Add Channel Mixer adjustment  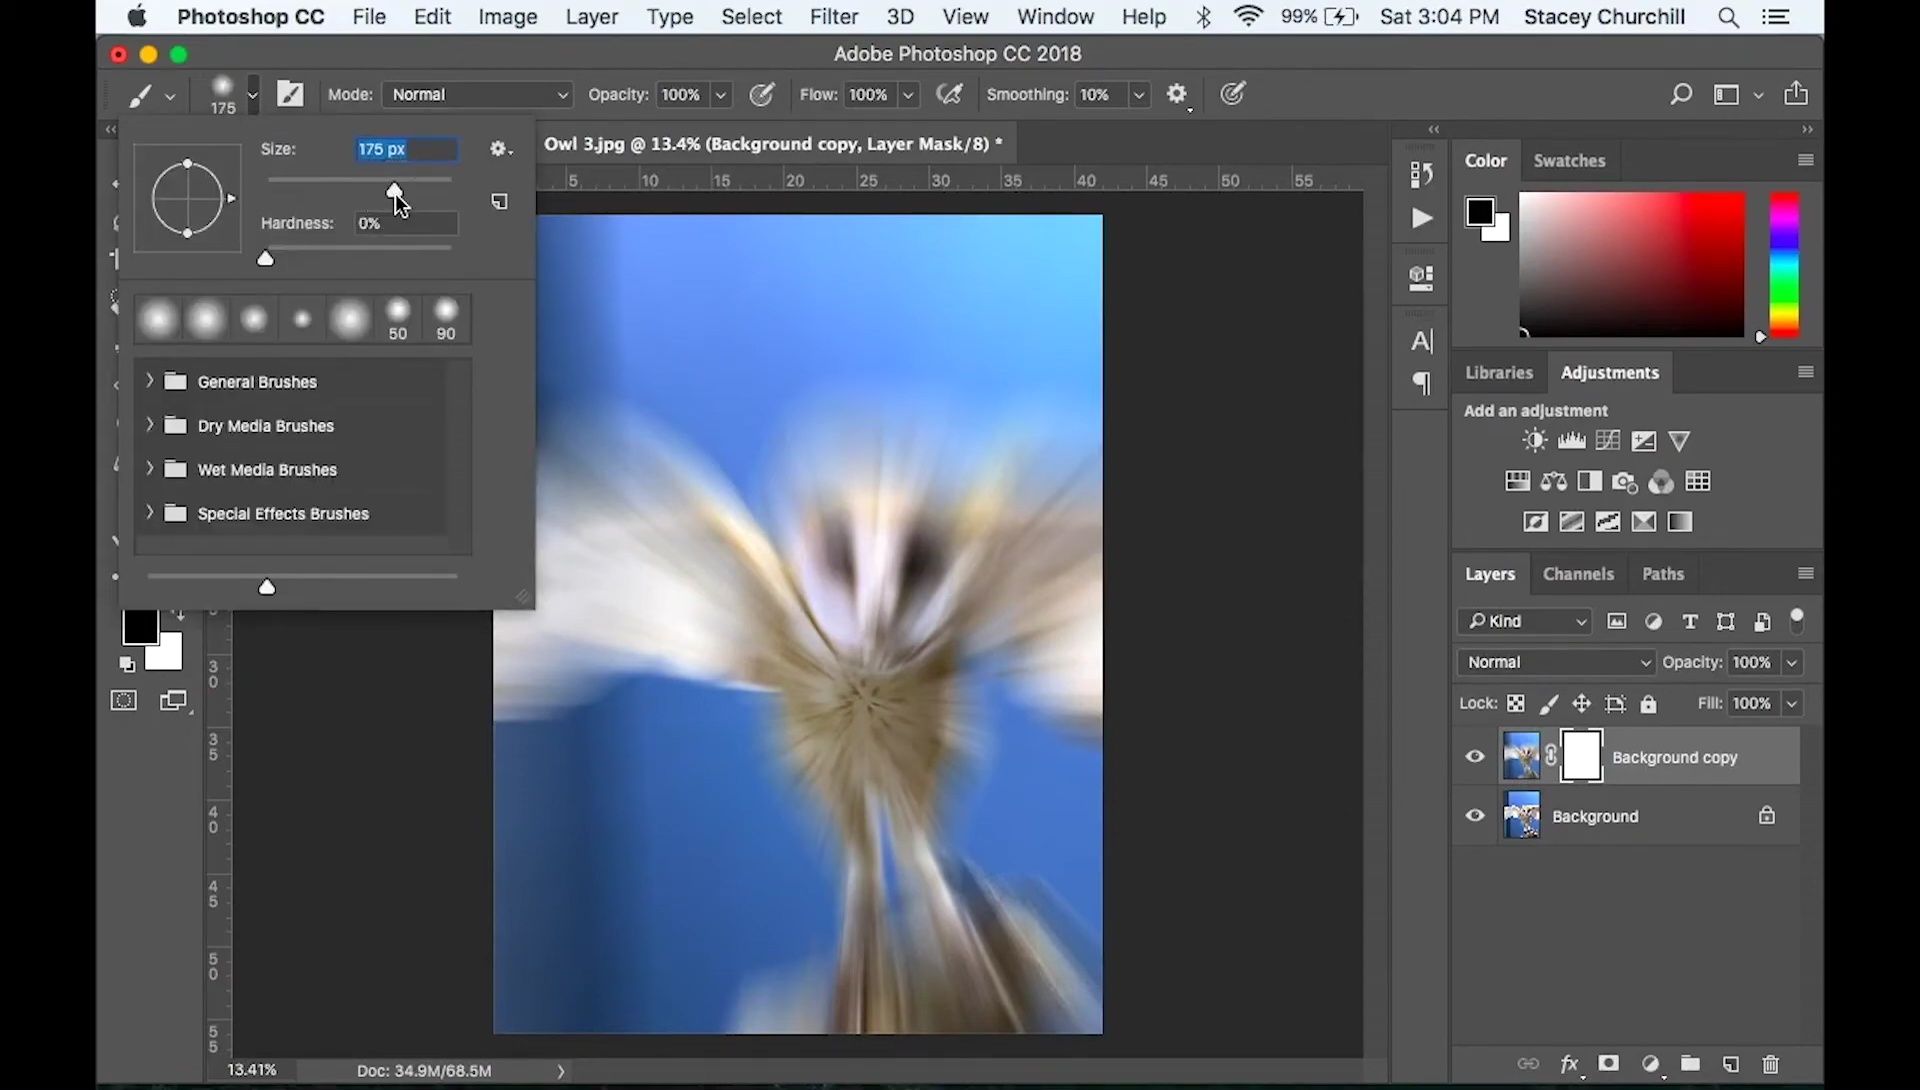(1661, 482)
